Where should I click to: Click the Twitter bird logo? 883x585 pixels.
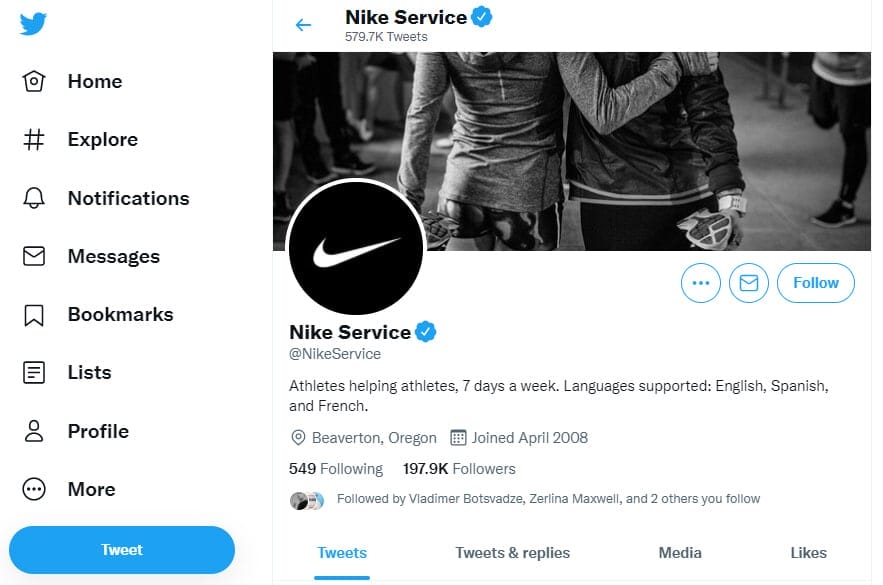(33, 24)
